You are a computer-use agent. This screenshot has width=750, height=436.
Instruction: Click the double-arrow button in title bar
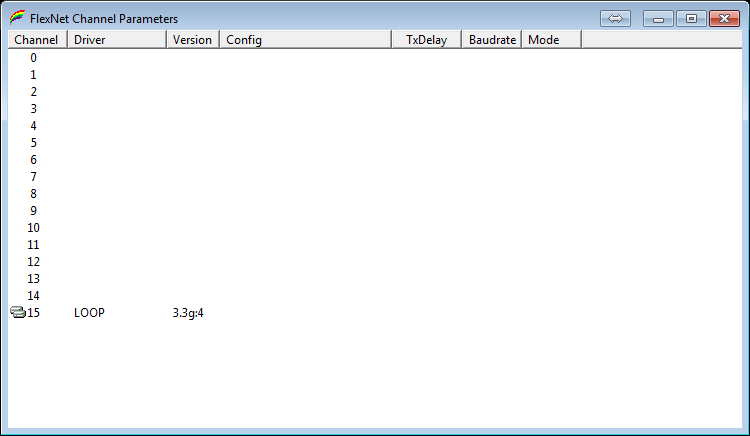coord(615,19)
